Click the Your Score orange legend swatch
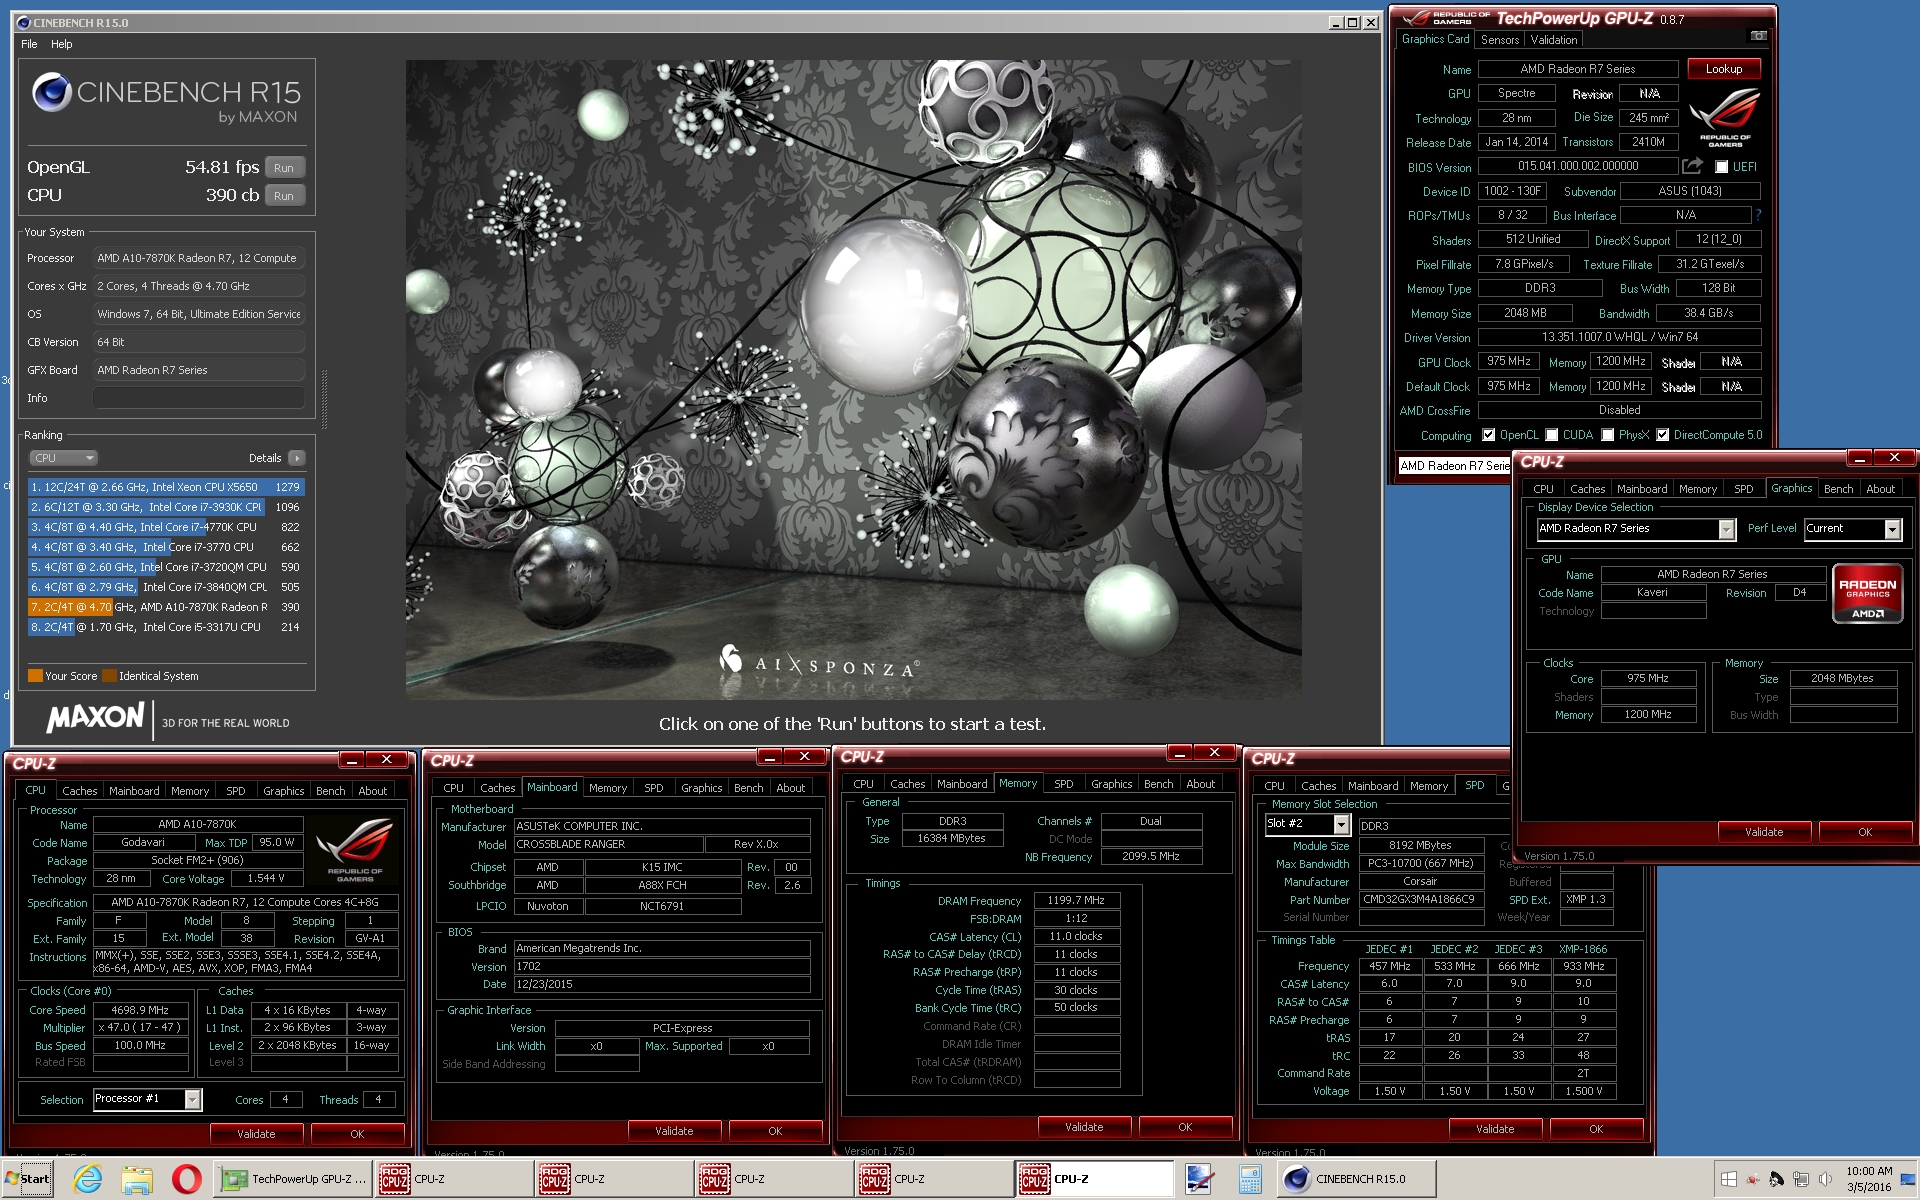The image size is (1920, 1200). pyautogui.click(x=35, y=676)
